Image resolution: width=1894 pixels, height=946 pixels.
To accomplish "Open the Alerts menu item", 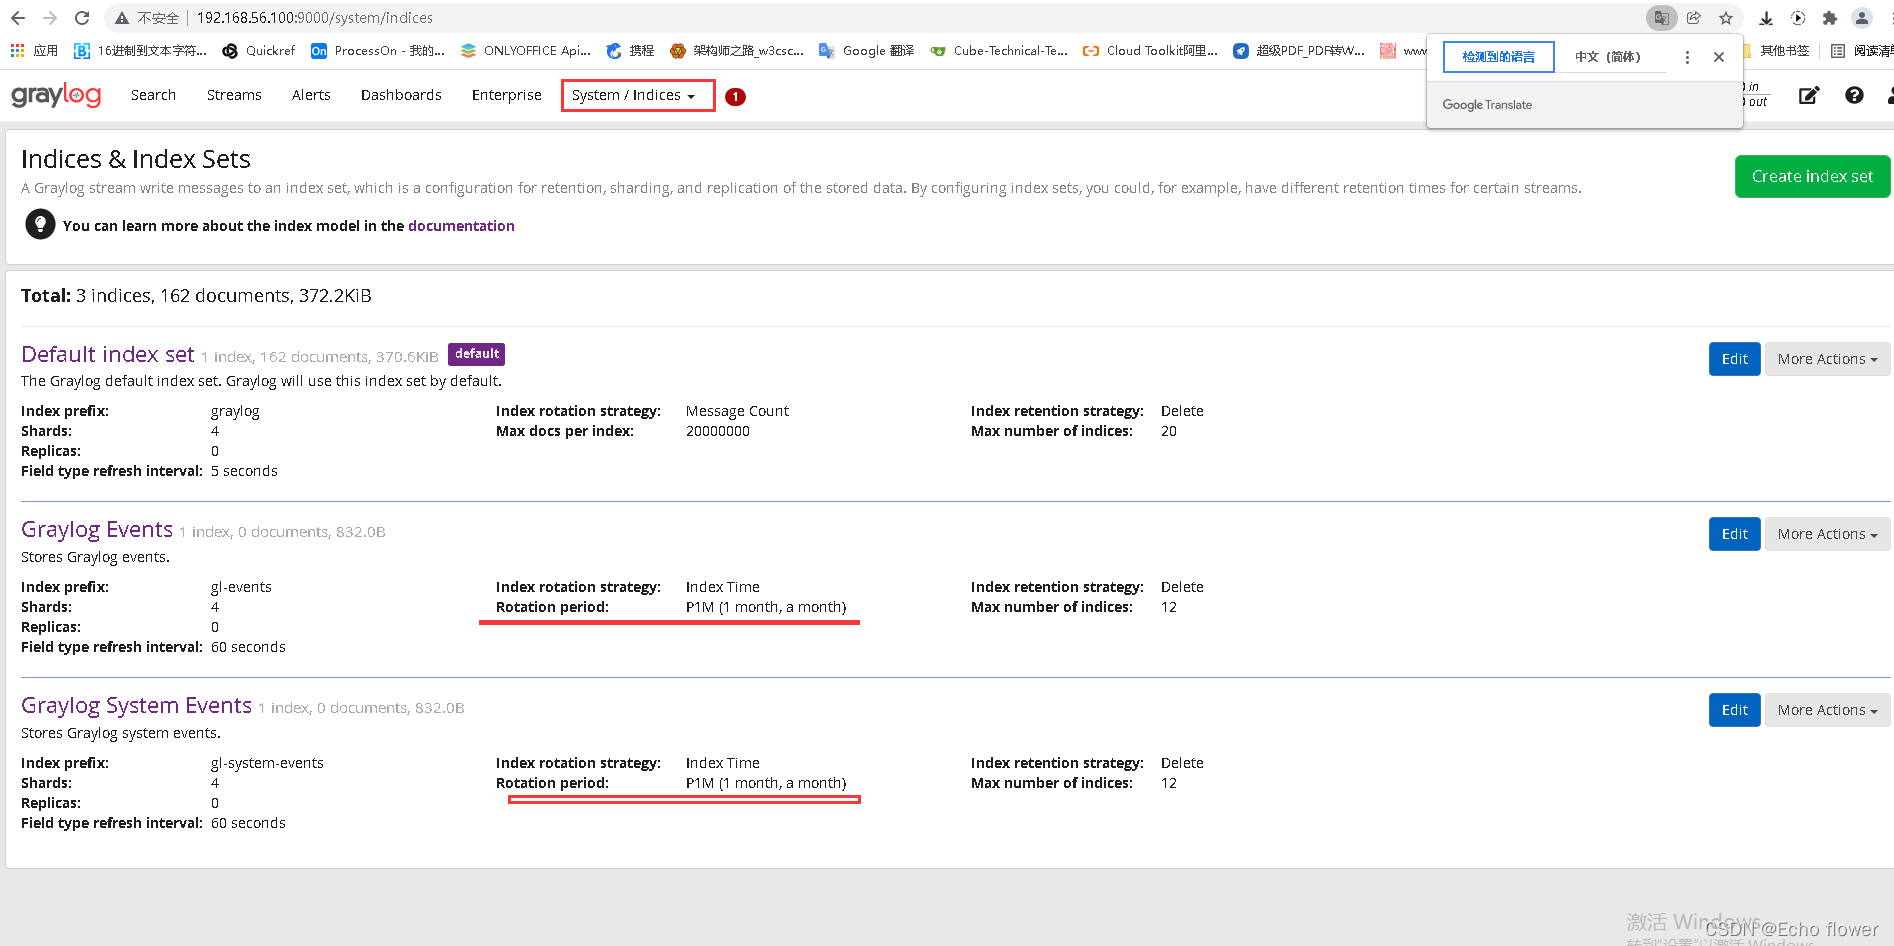I will (x=311, y=95).
